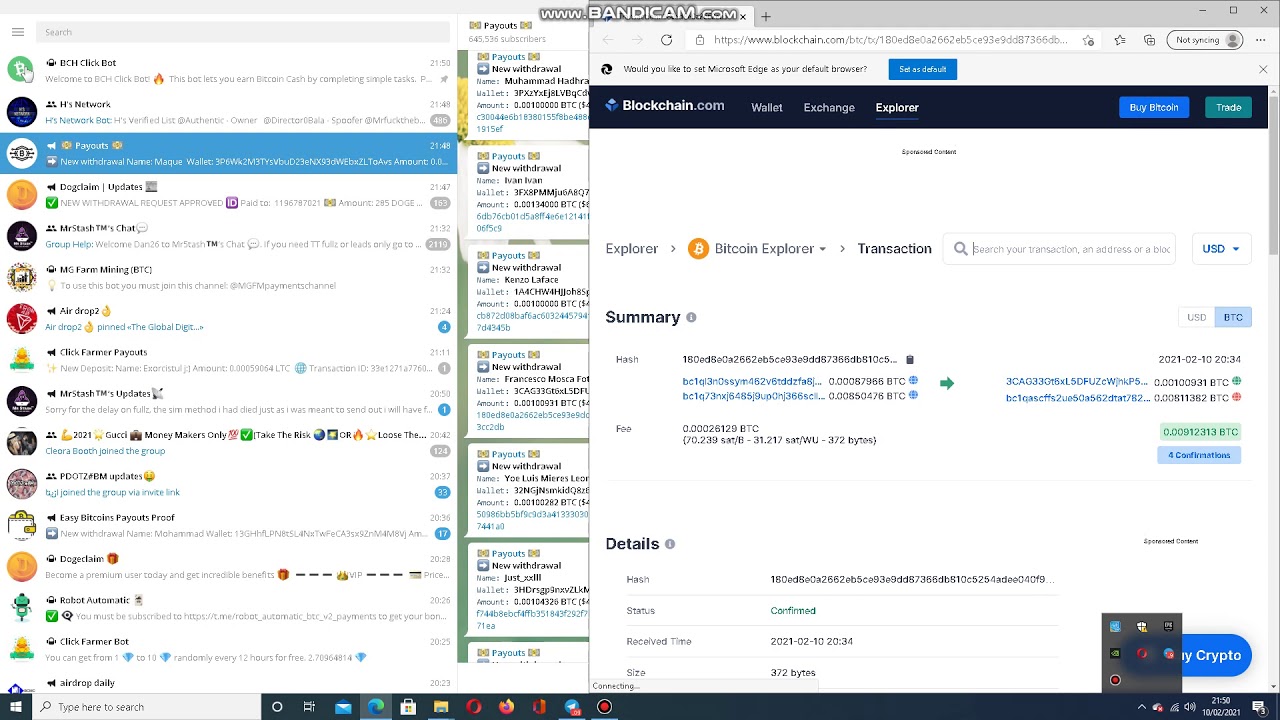Open output address bc1qascffs2ue50a562dtat782
Viewport: 1280px width, 720px height.
tap(1077, 397)
